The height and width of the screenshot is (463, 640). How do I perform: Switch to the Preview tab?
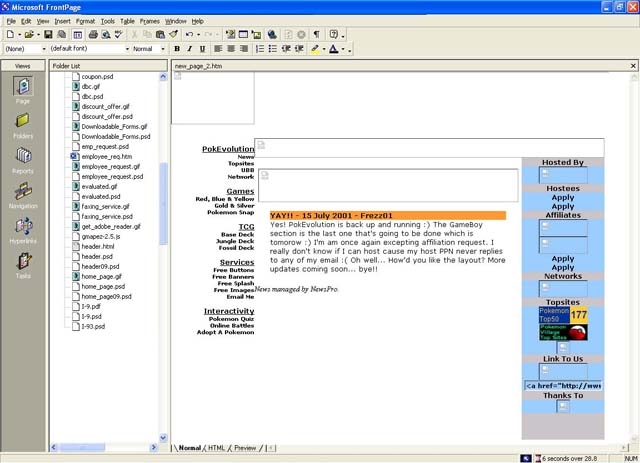pyautogui.click(x=245, y=448)
